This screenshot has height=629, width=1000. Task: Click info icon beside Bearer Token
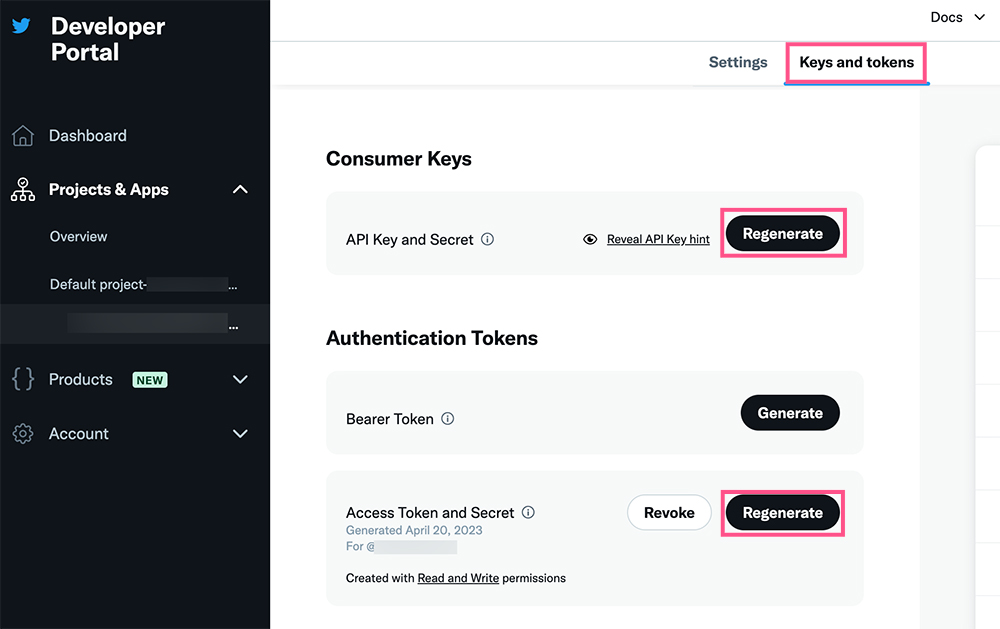coord(448,418)
